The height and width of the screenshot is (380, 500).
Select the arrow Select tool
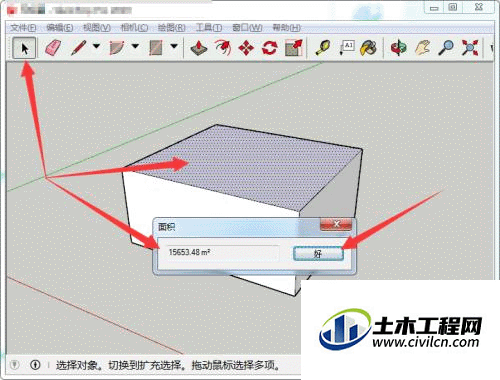coord(24,48)
